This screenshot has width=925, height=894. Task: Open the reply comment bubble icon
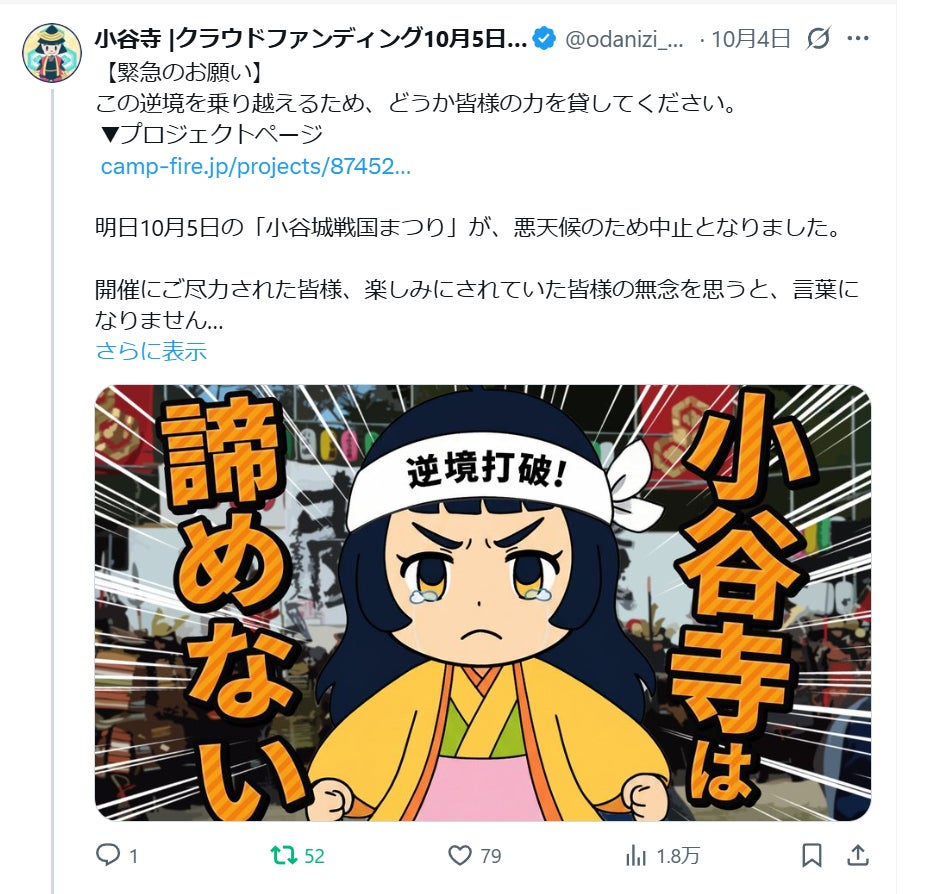coord(107,854)
